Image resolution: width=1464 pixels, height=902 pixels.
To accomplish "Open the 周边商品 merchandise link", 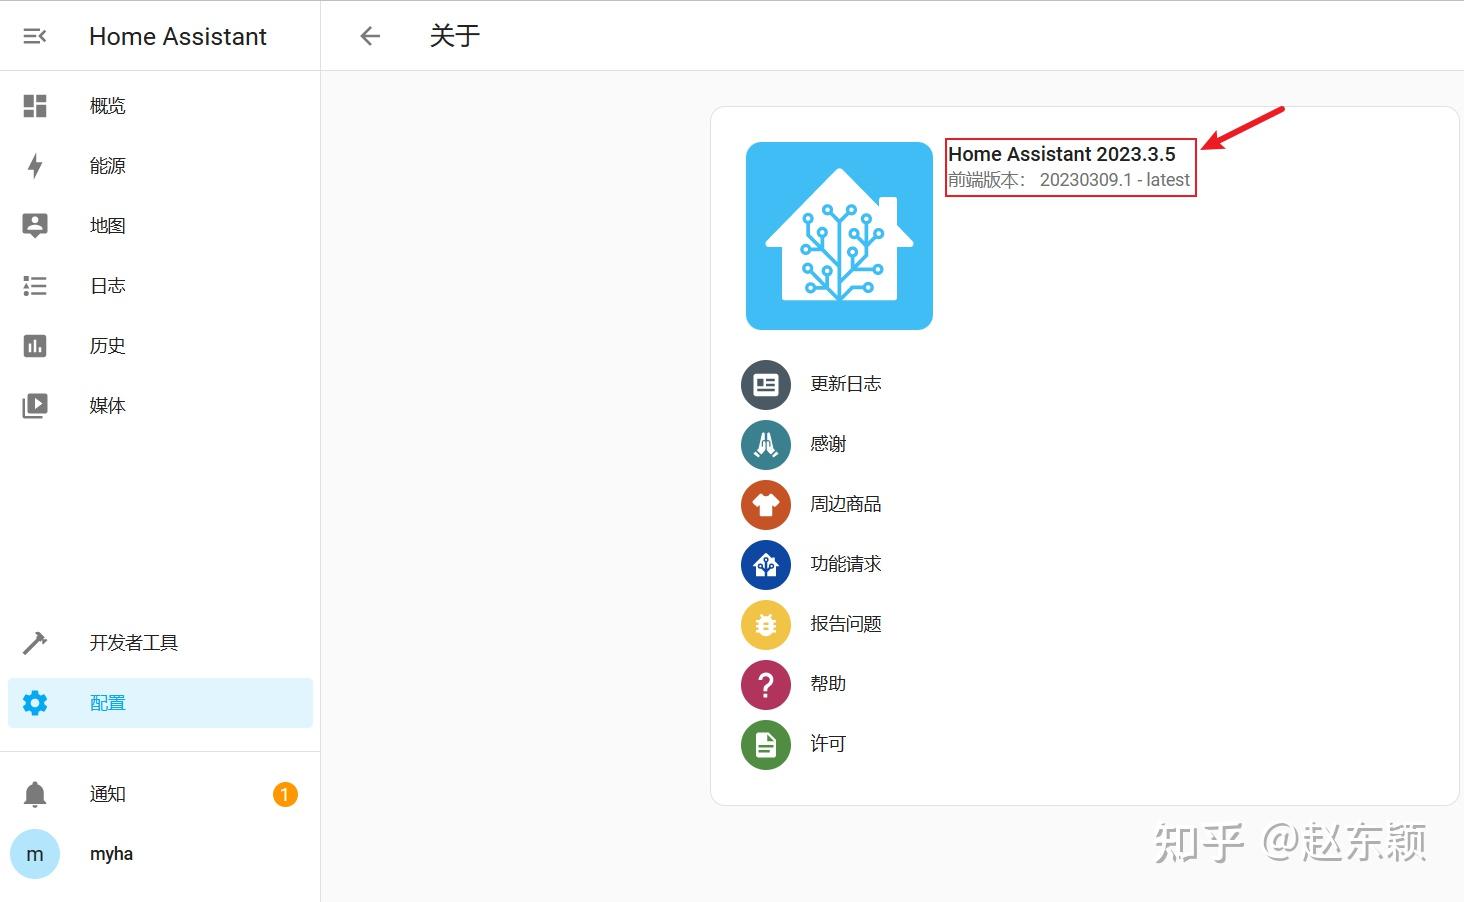I will pyautogui.click(x=846, y=504).
